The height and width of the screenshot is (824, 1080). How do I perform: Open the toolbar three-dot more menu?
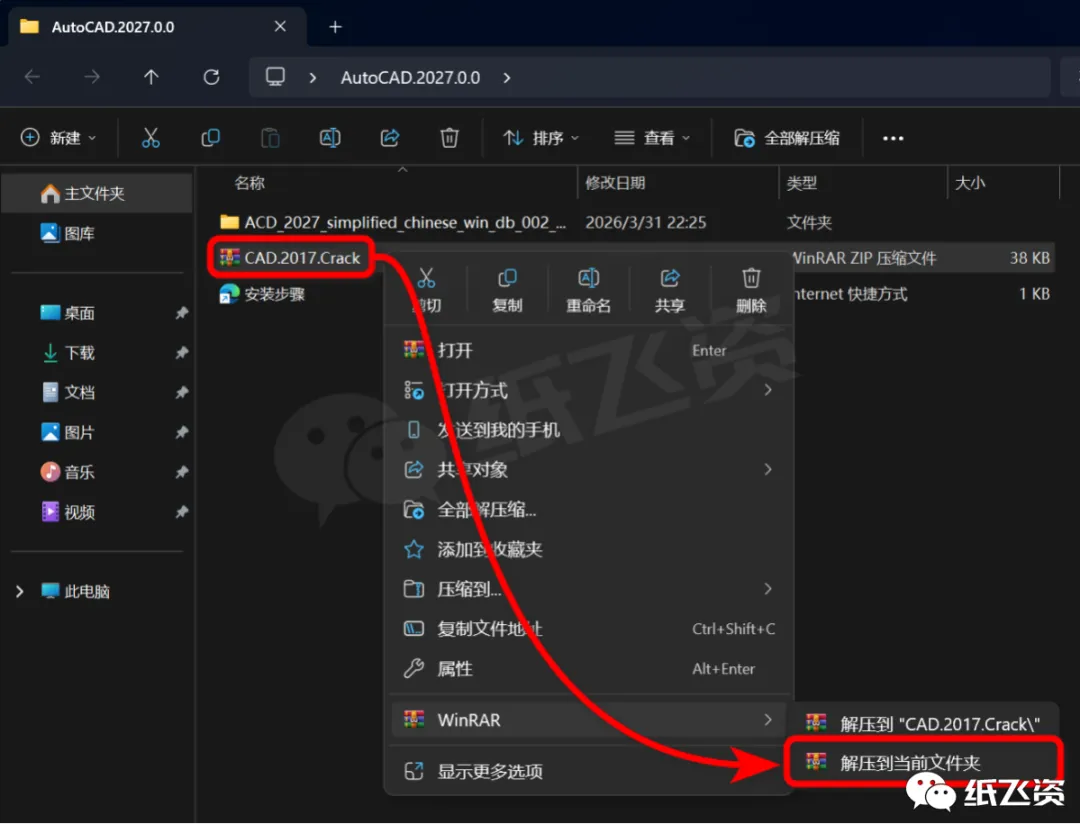click(893, 138)
